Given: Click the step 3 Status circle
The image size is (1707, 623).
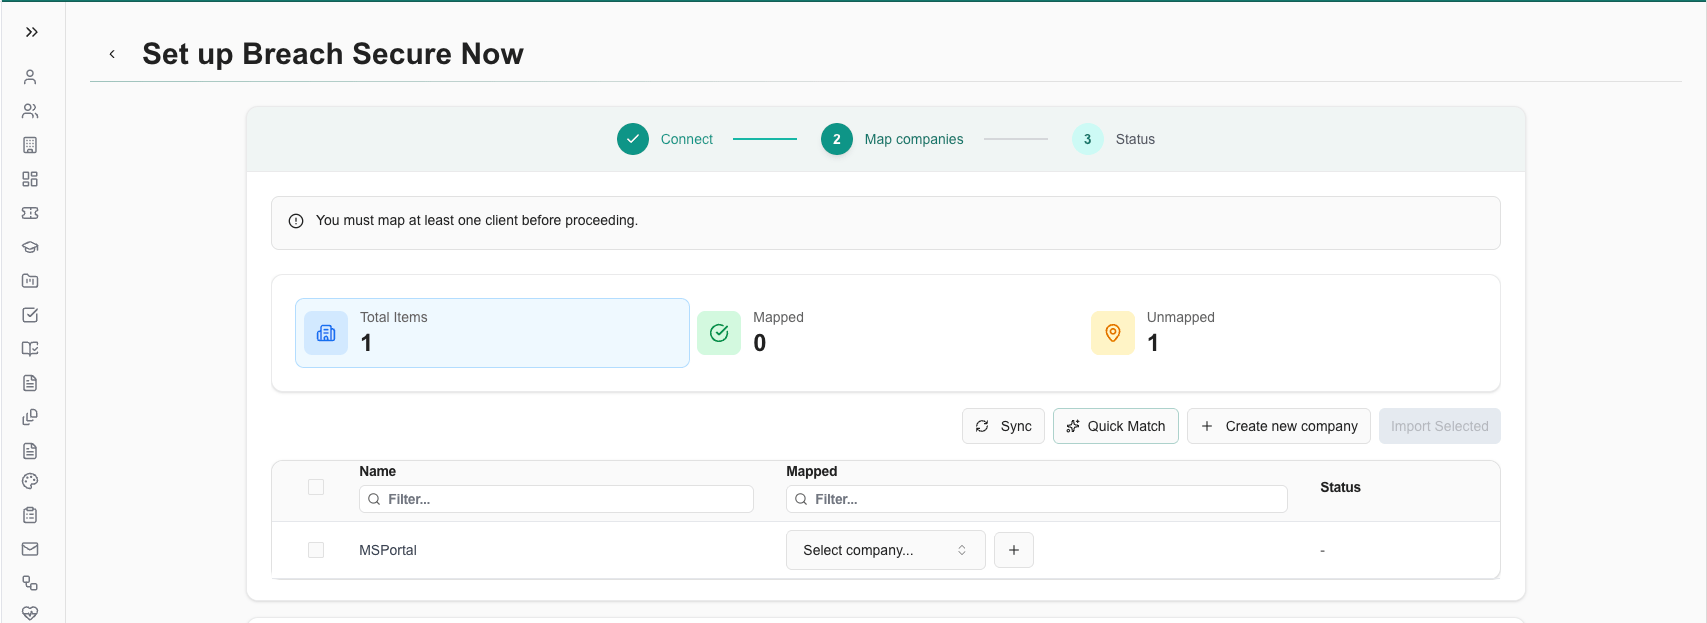Looking at the screenshot, I should click(1088, 139).
